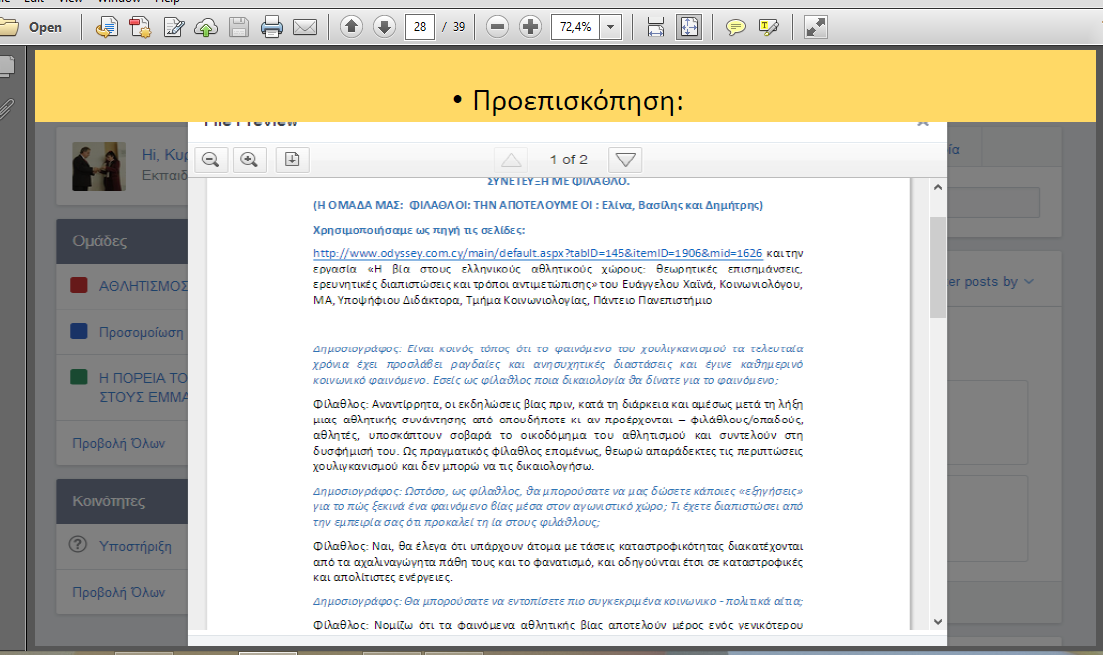
Task: Open the attachments paperclip panel
Action: coord(6,109)
